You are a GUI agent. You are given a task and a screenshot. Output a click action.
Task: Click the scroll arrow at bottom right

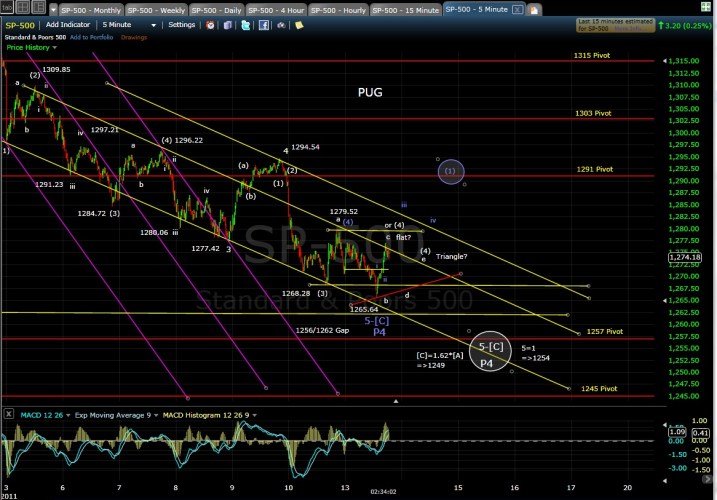click(x=708, y=479)
